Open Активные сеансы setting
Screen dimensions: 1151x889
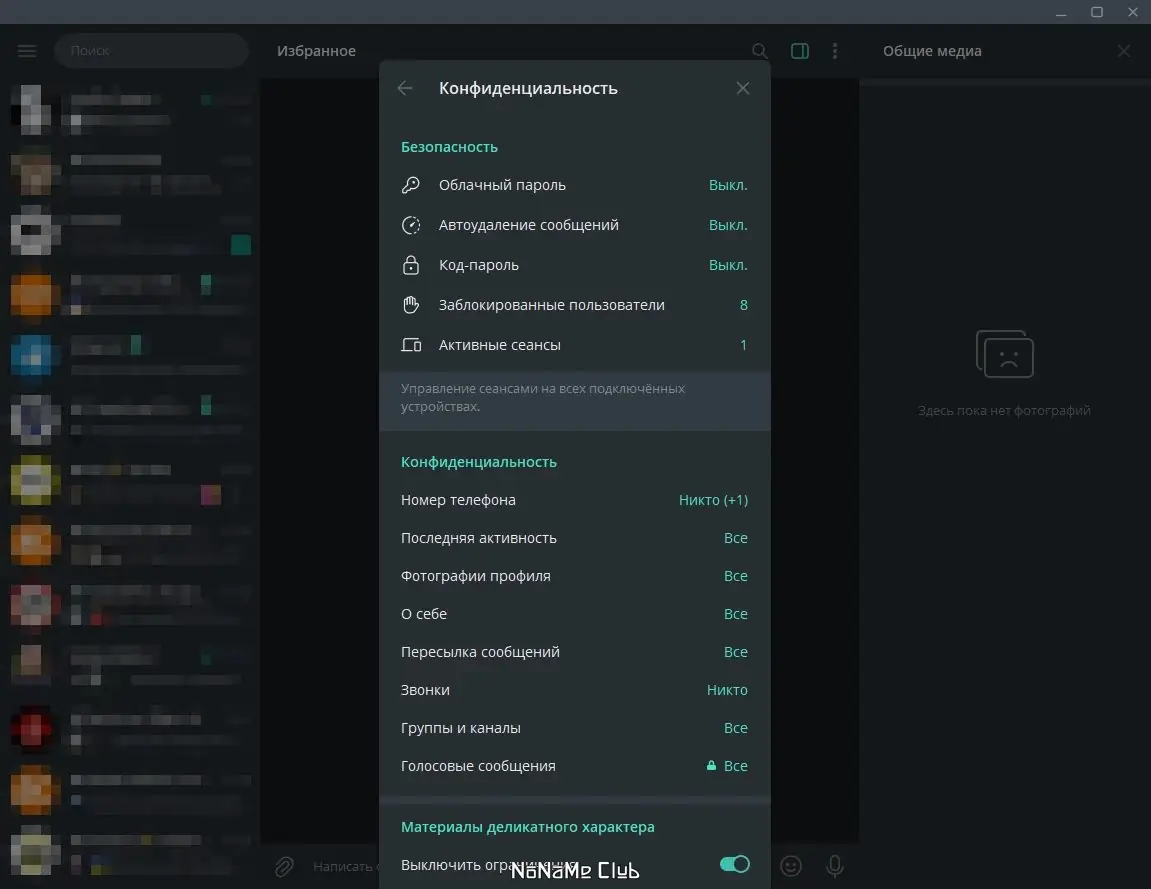(574, 345)
